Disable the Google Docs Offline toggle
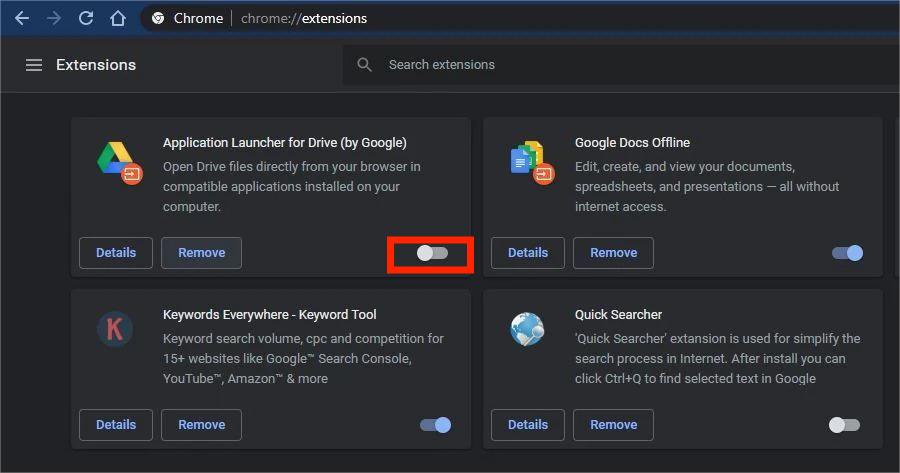 click(x=847, y=253)
